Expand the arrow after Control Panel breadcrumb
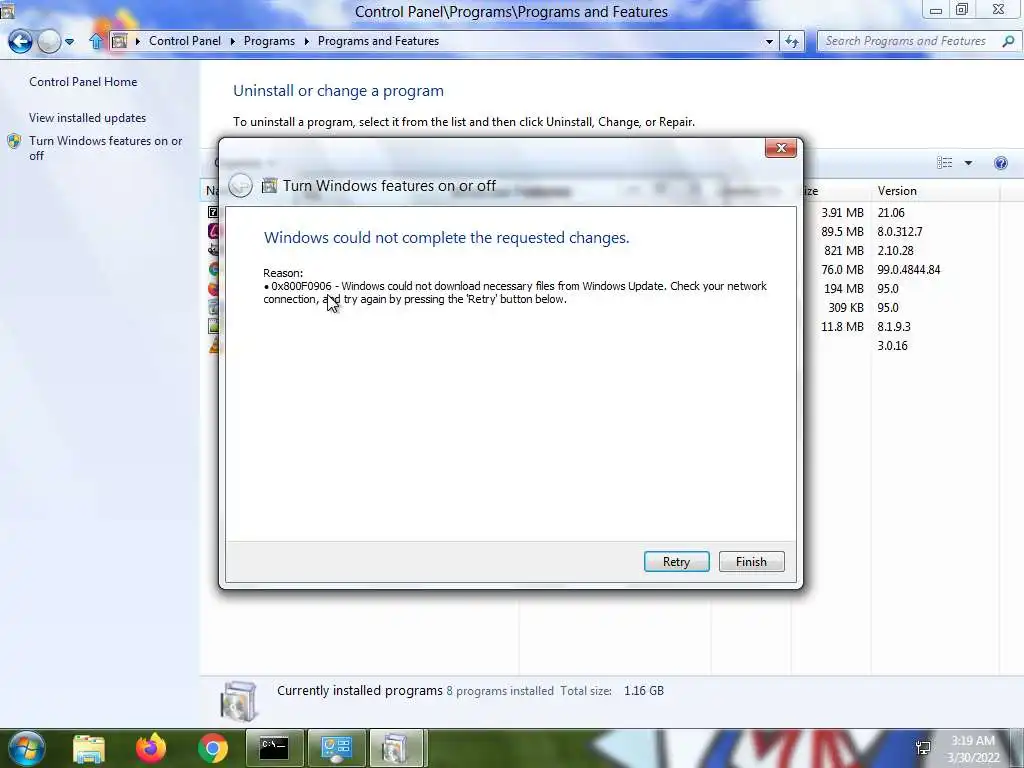1024x768 pixels. (x=232, y=41)
